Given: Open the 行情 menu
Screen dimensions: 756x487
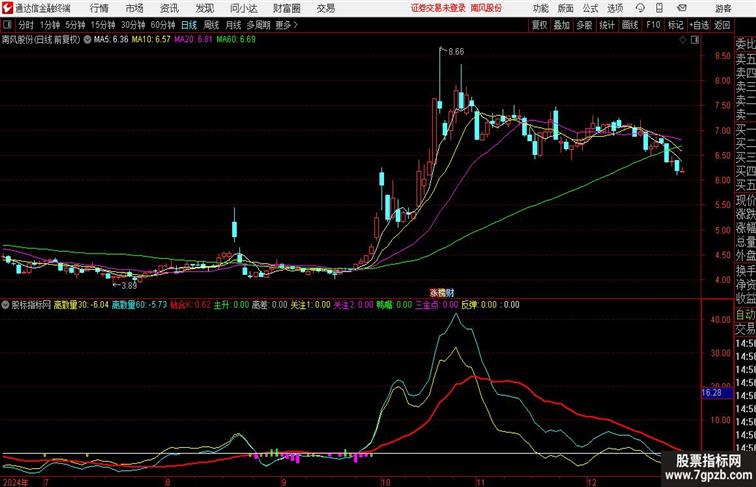Looking at the screenshot, I should point(99,8).
